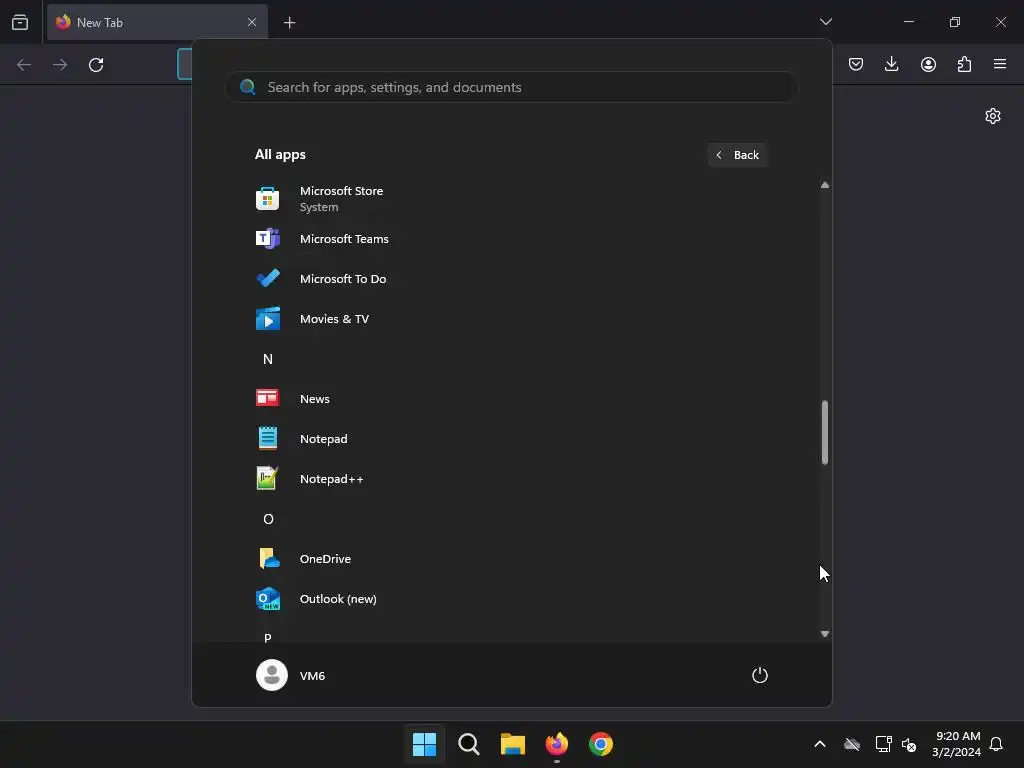Open a new Firefox tab

coord(289,23)
